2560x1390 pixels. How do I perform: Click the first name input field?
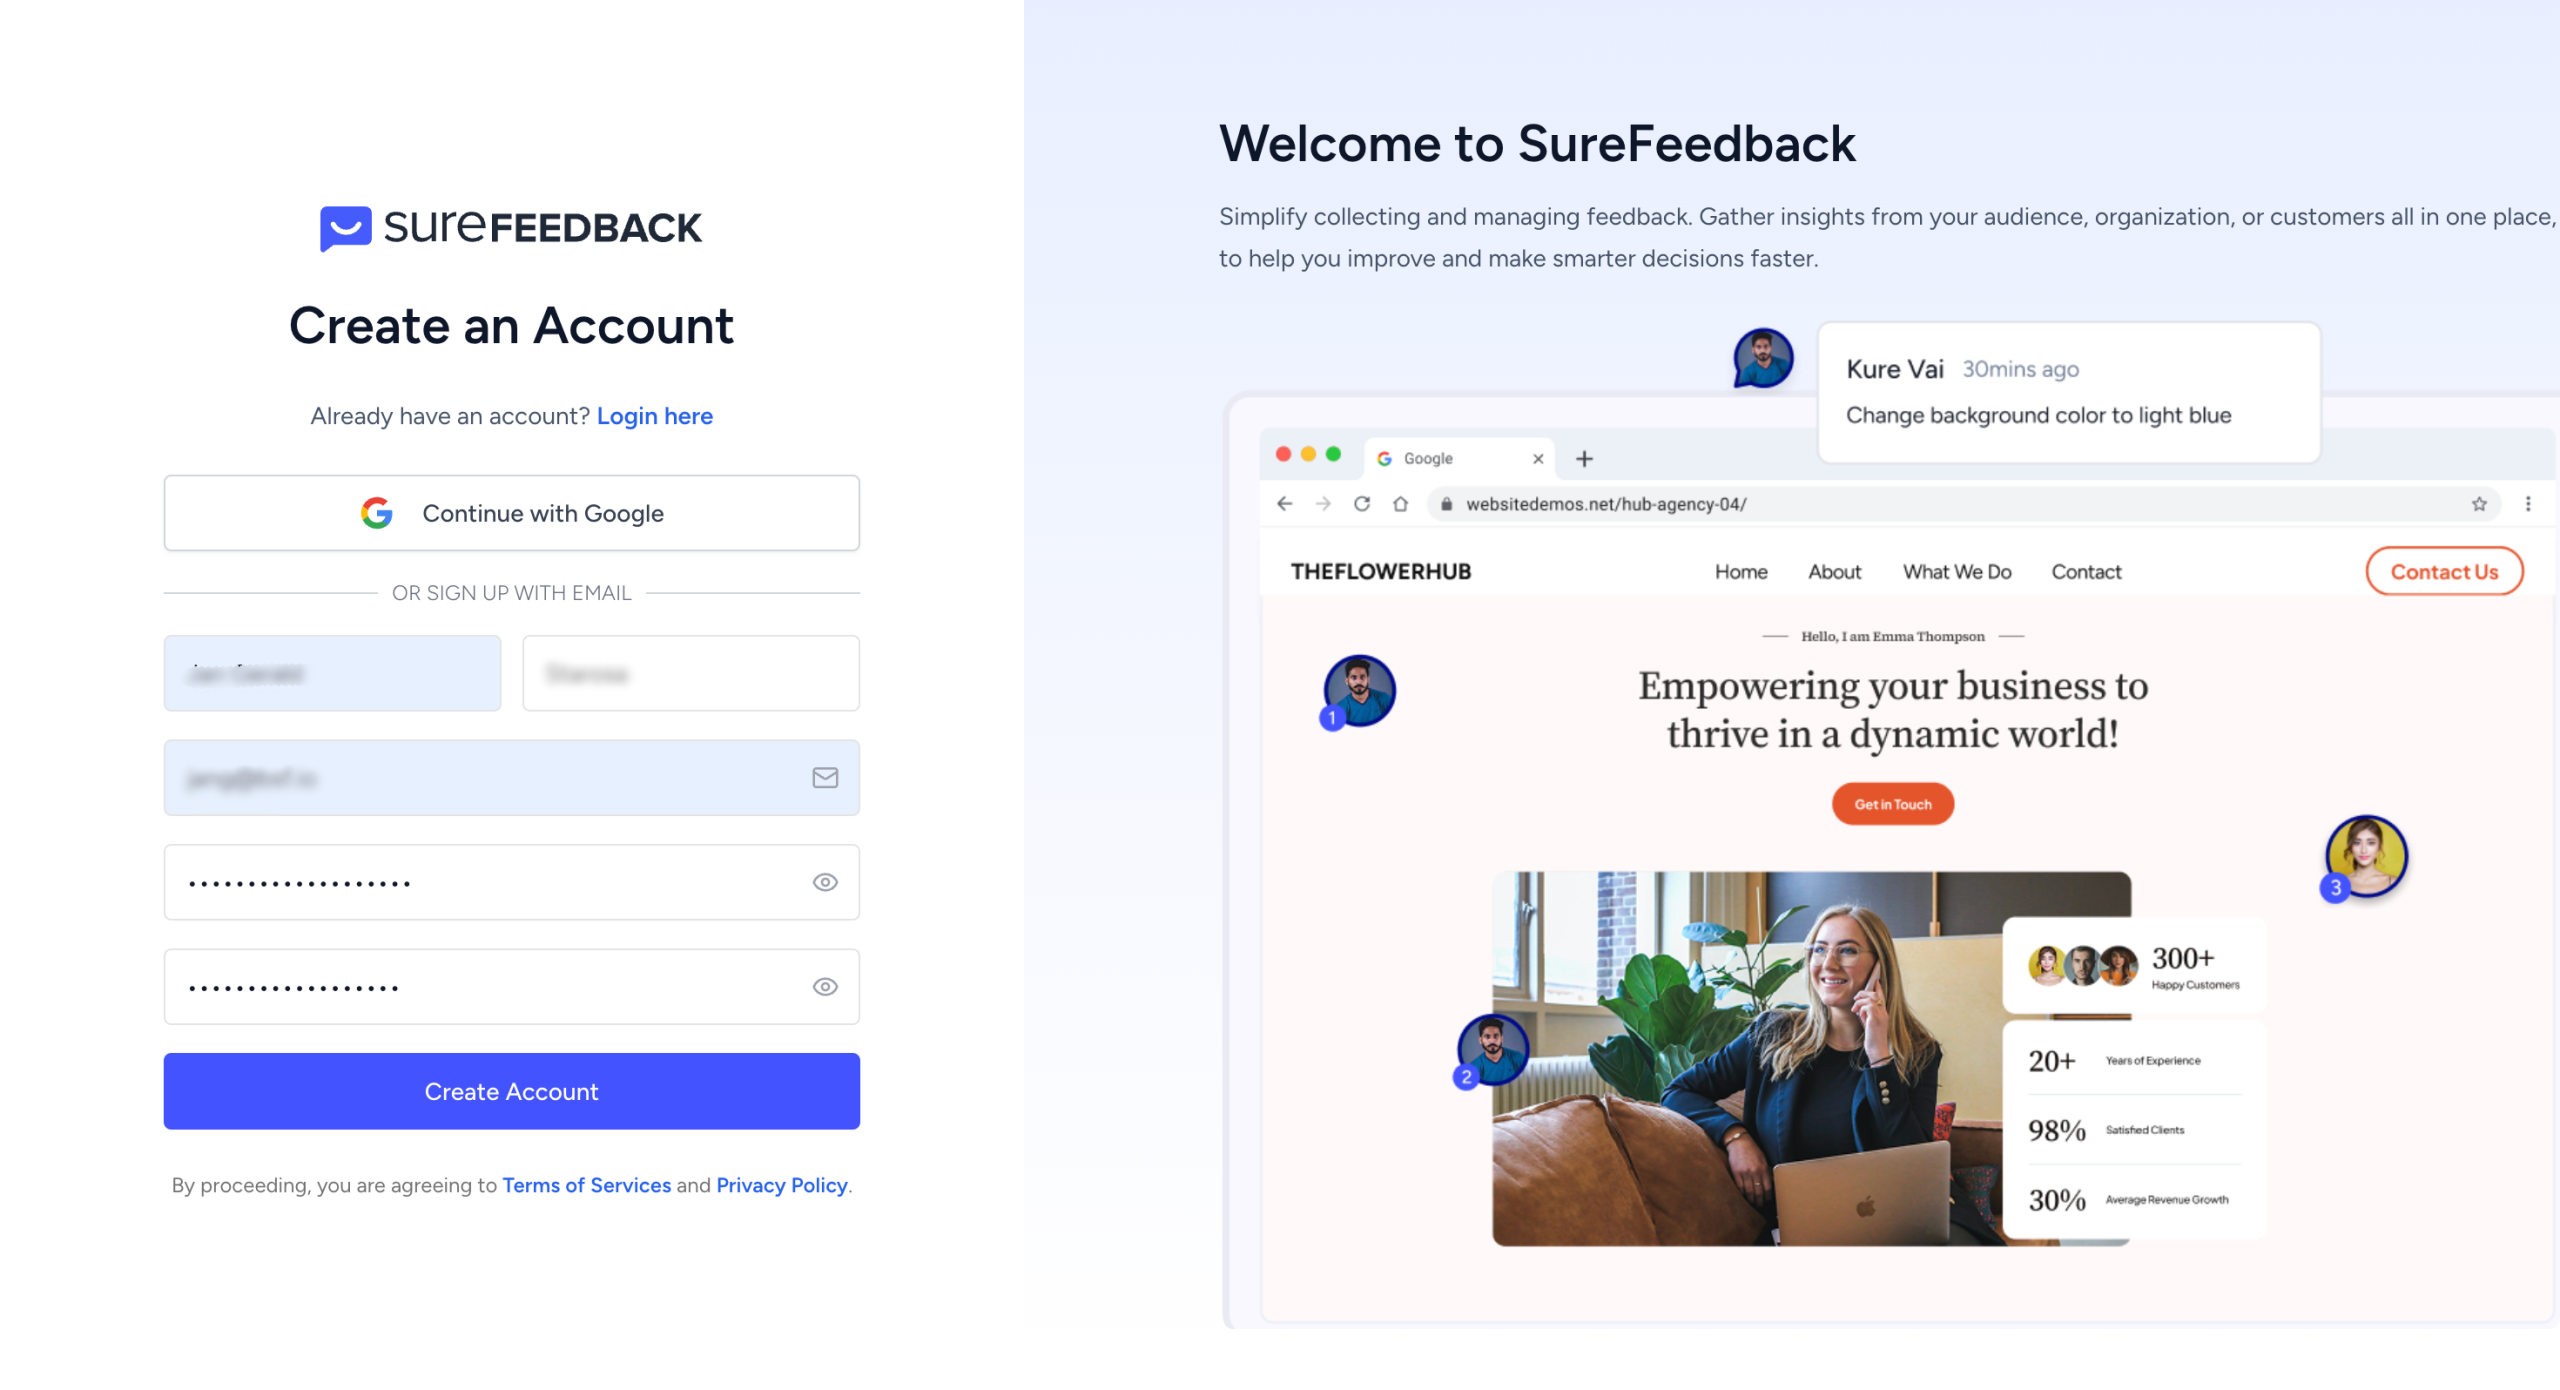pyautogui.click(x=333, y=673)
